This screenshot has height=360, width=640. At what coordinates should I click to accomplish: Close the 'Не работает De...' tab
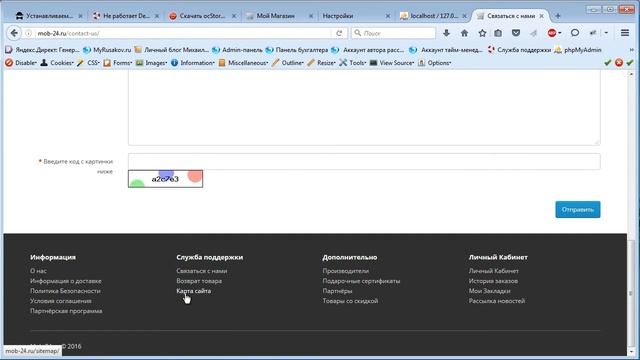point(157,16)
